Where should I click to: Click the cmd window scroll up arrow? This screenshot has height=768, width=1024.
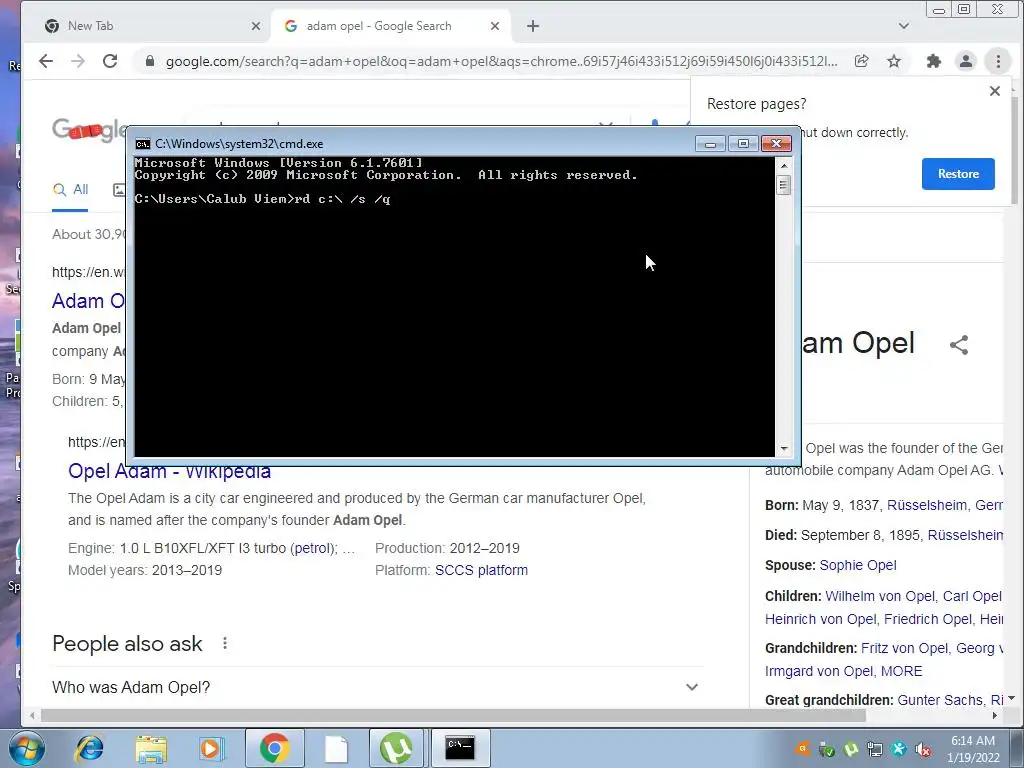point(784,165)
